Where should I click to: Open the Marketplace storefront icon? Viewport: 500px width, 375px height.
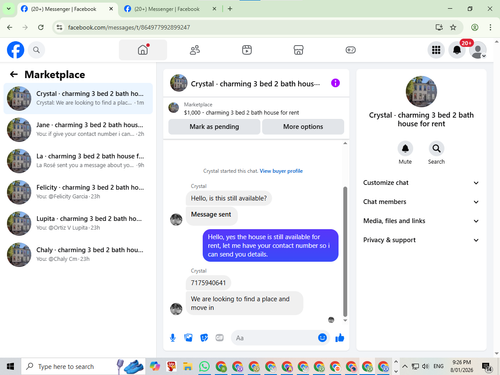(298, 50)
